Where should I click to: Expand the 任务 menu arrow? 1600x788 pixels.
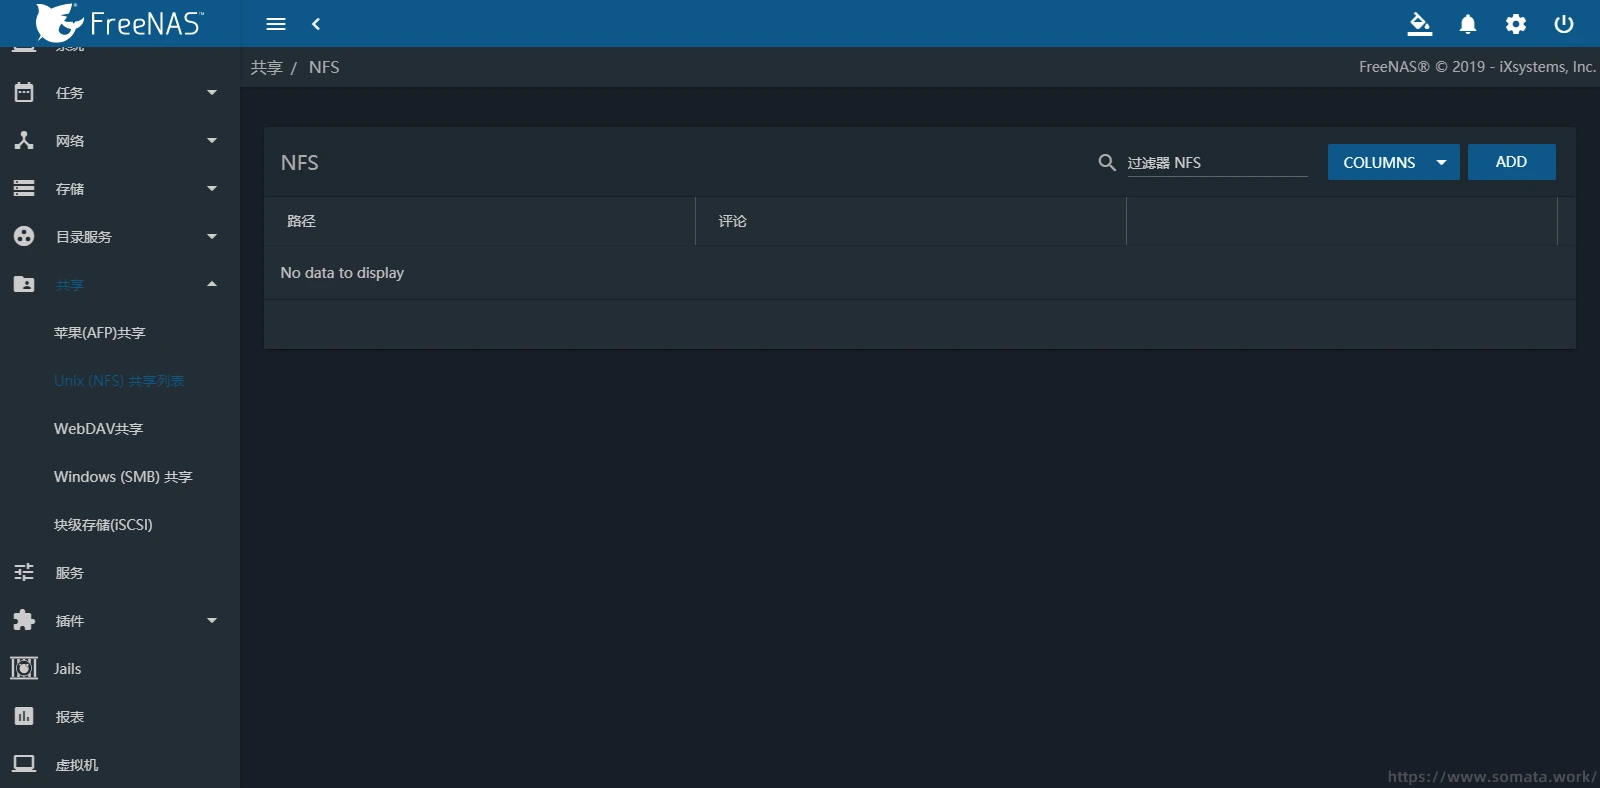point(211,93)
